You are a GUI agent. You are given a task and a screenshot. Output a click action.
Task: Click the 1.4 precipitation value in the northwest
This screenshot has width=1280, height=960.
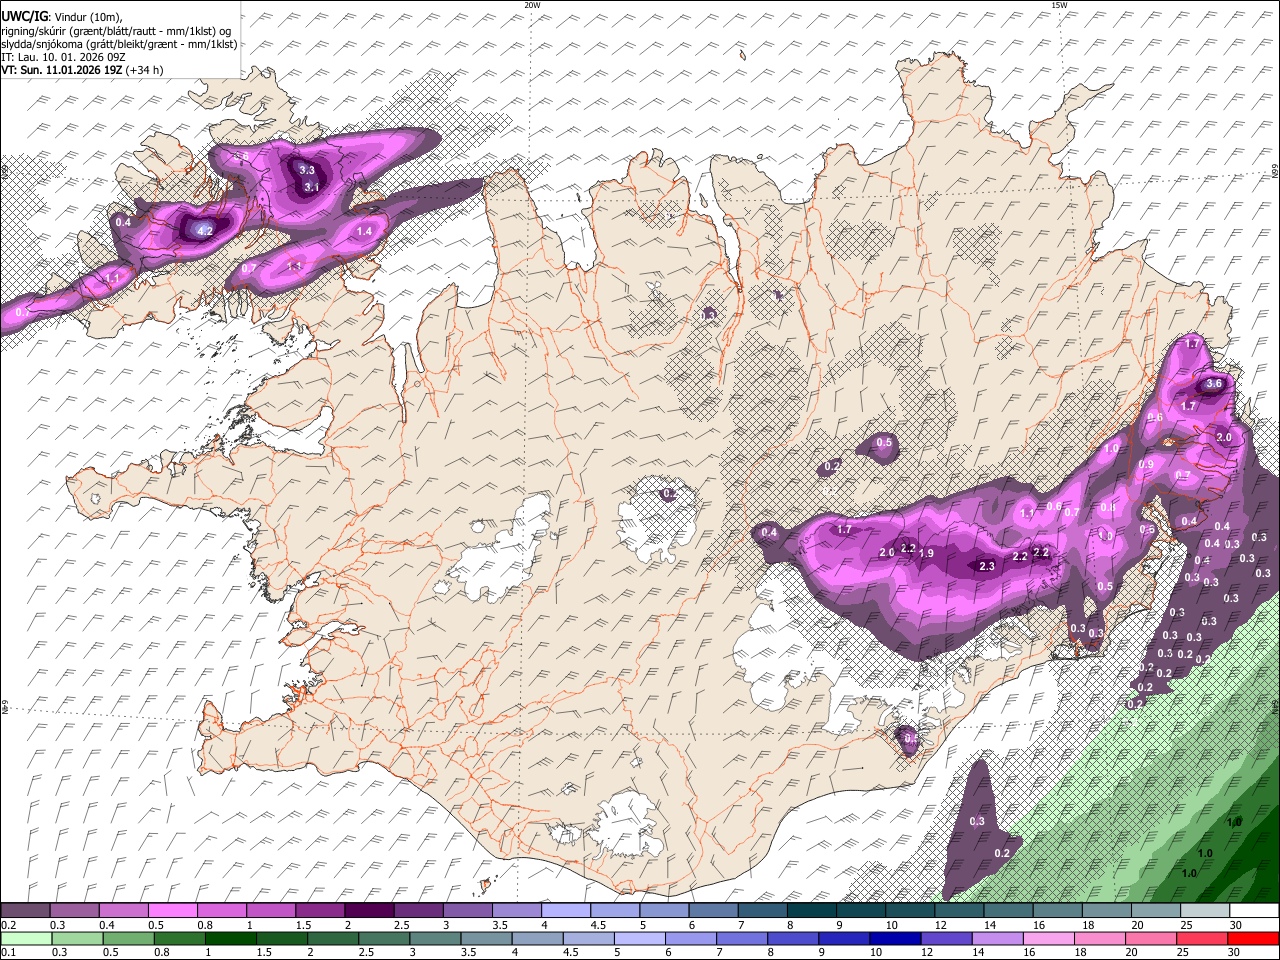pyautogui.click(x=364, y=231)
